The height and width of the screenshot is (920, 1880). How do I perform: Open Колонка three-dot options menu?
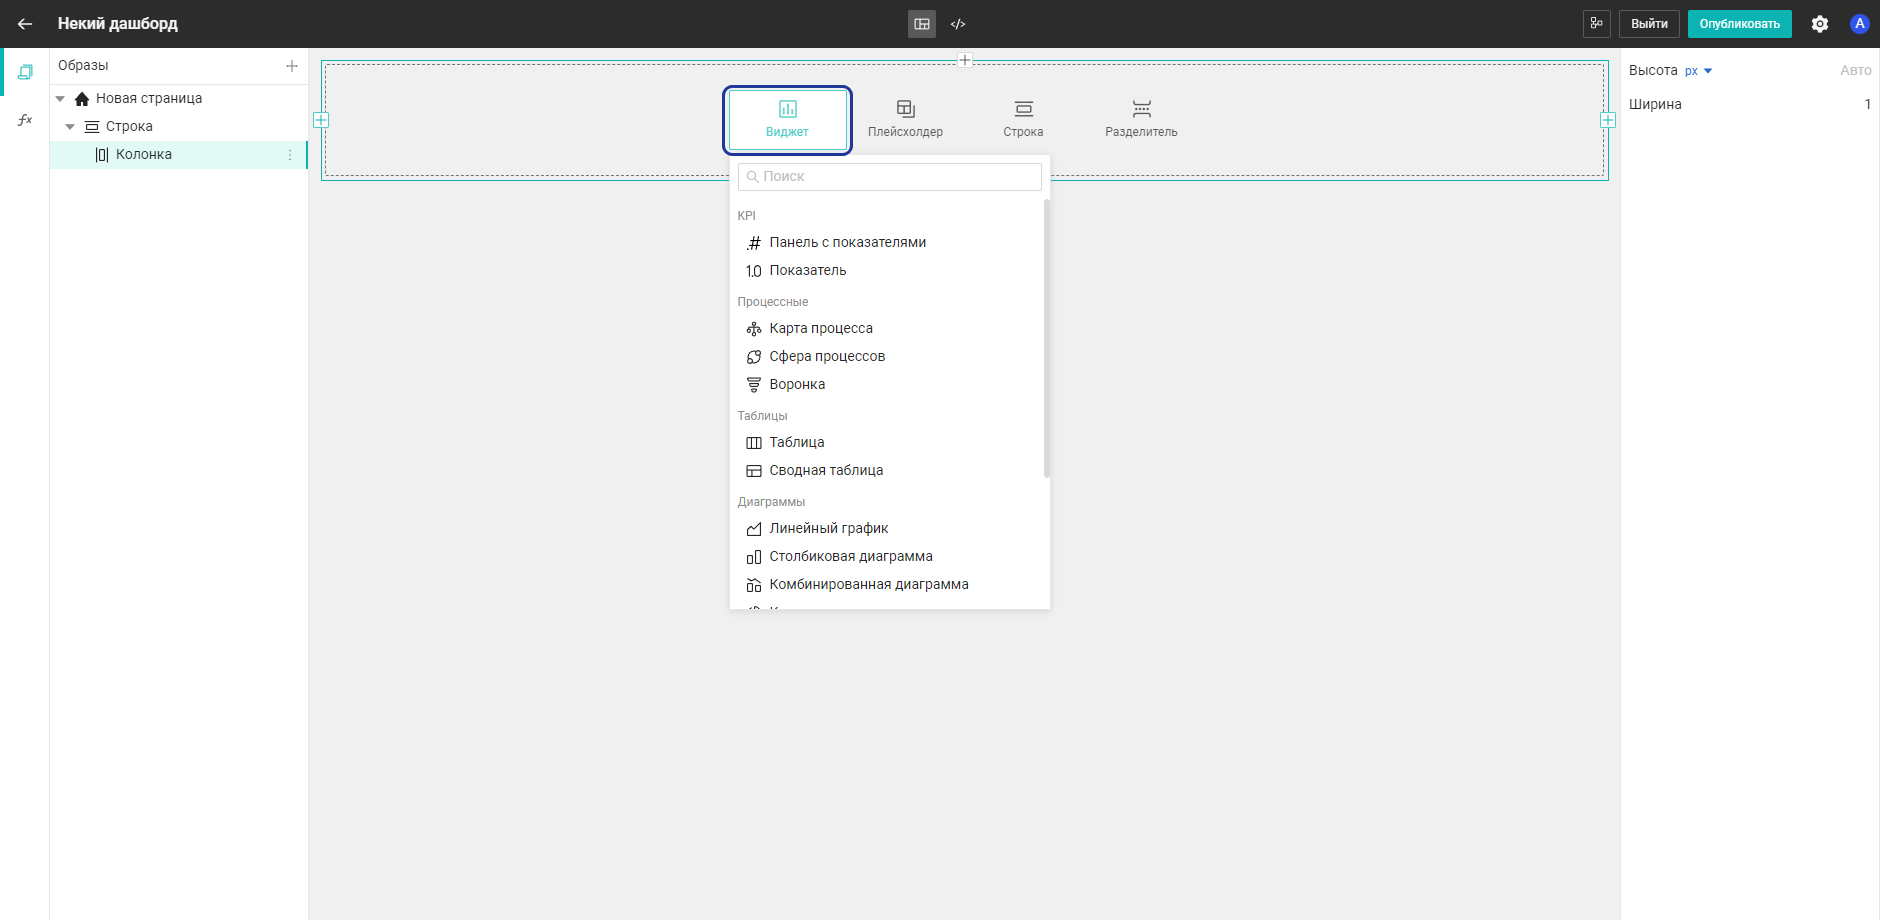pos(290,155)
